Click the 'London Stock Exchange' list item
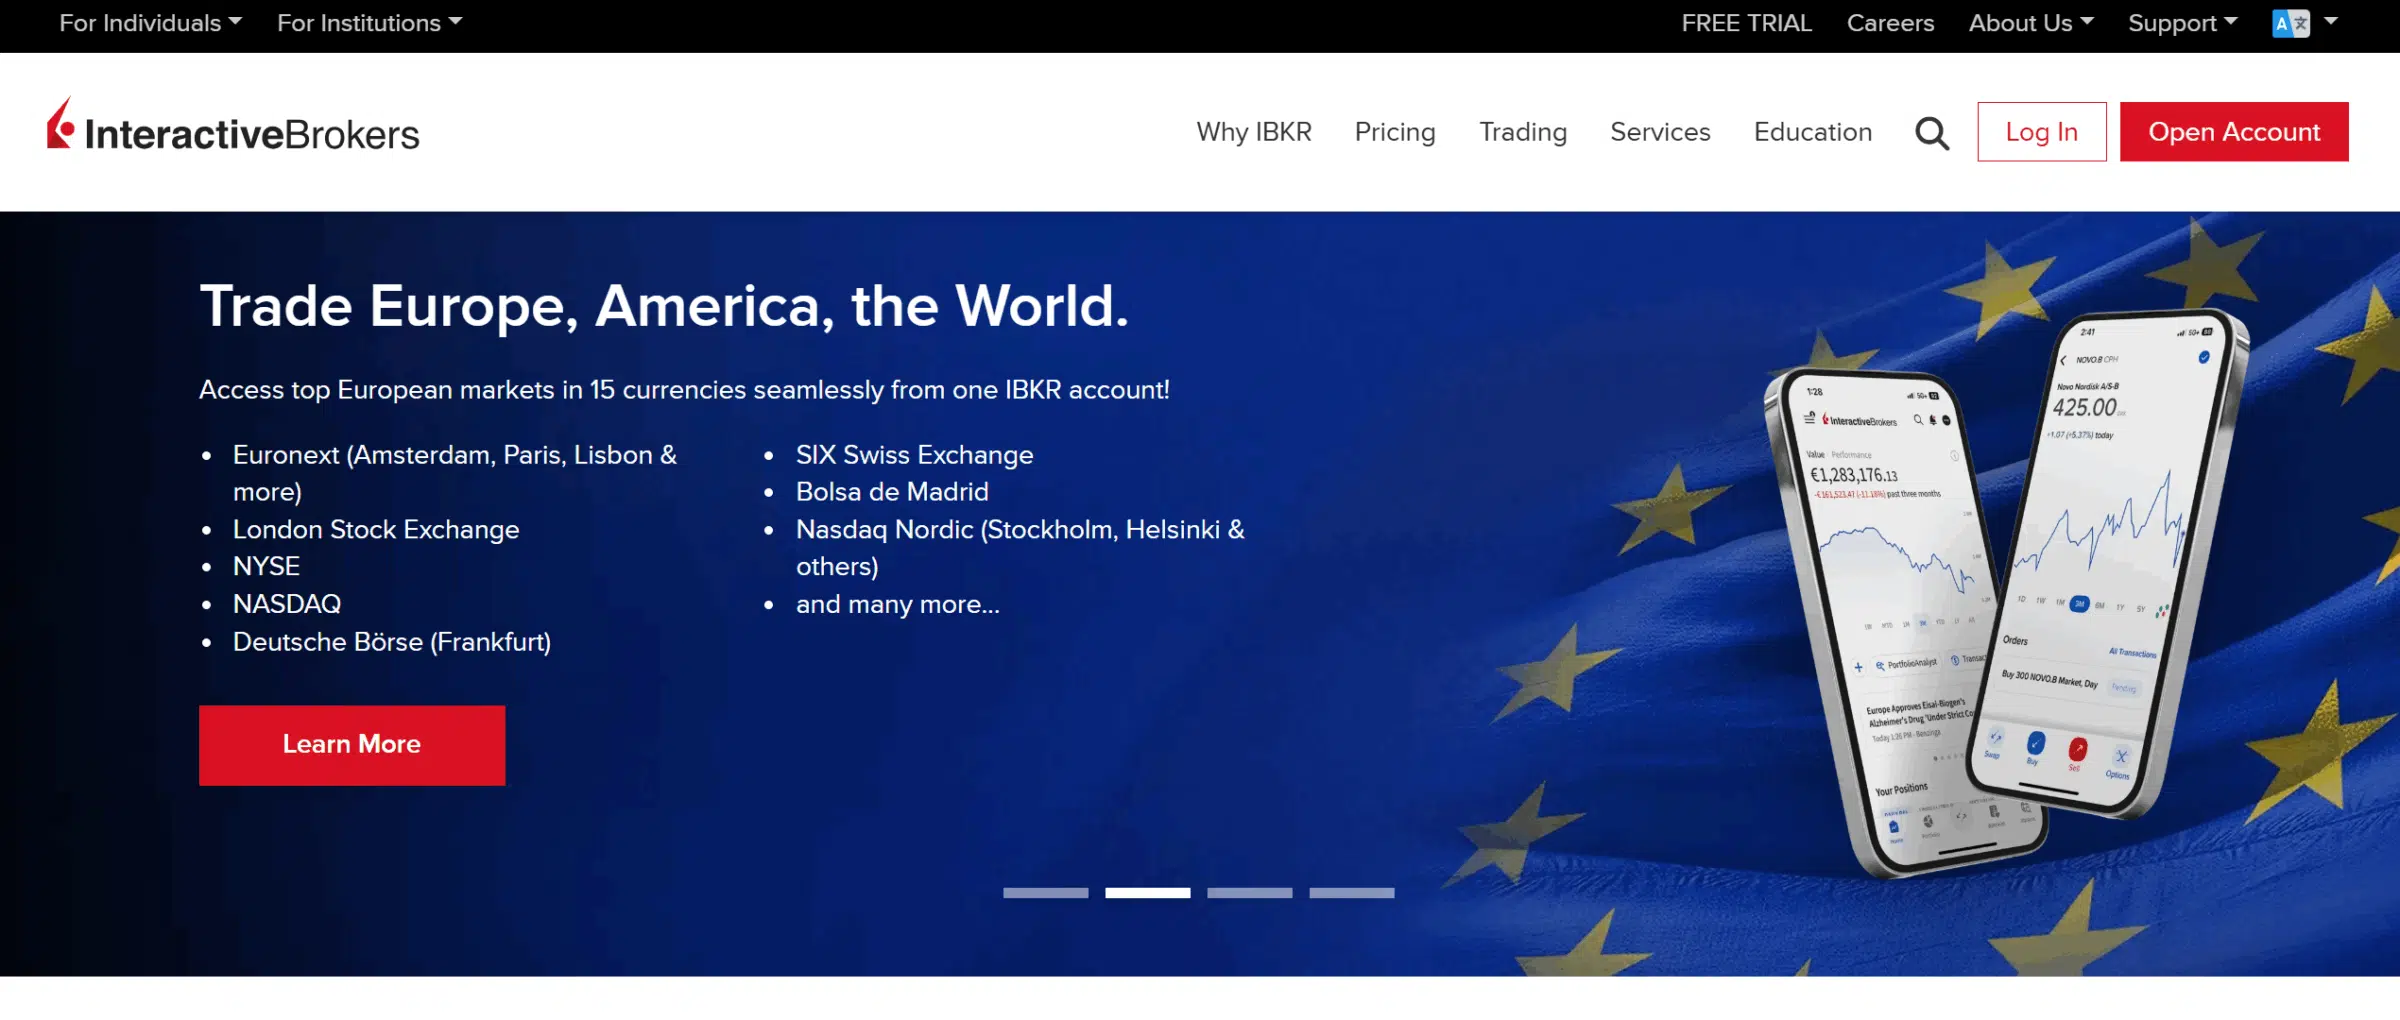Viewport: 2400px width, 1020px height. (x=376, y=530)
